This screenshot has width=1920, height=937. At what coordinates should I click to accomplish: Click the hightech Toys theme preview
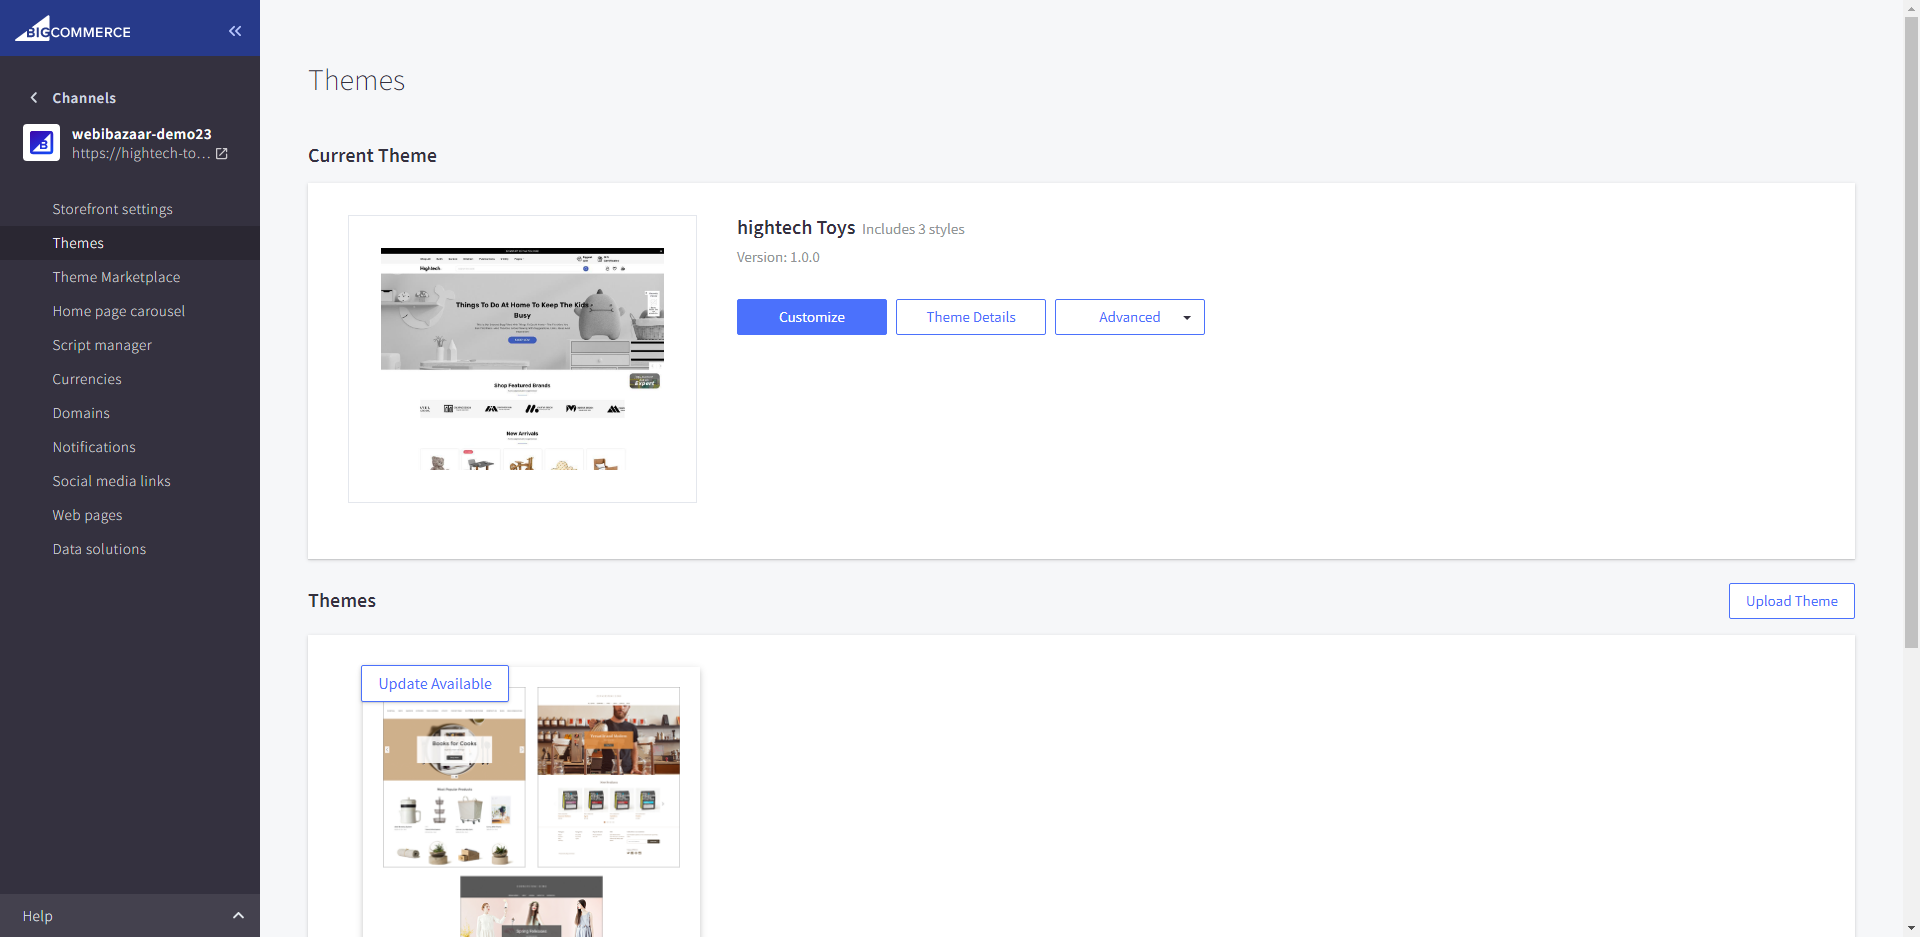522,359
